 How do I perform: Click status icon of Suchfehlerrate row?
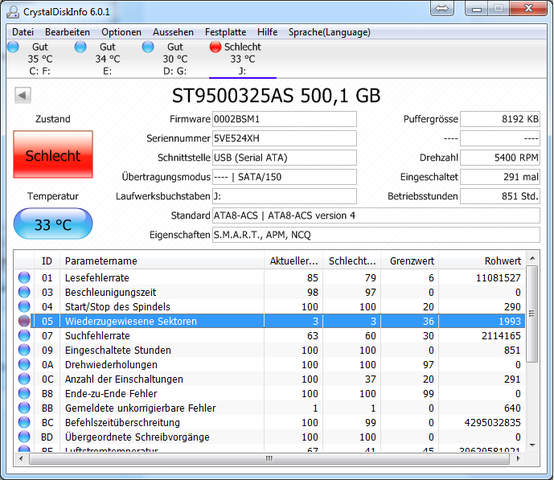pyautogui.click(x=24, y=336)
